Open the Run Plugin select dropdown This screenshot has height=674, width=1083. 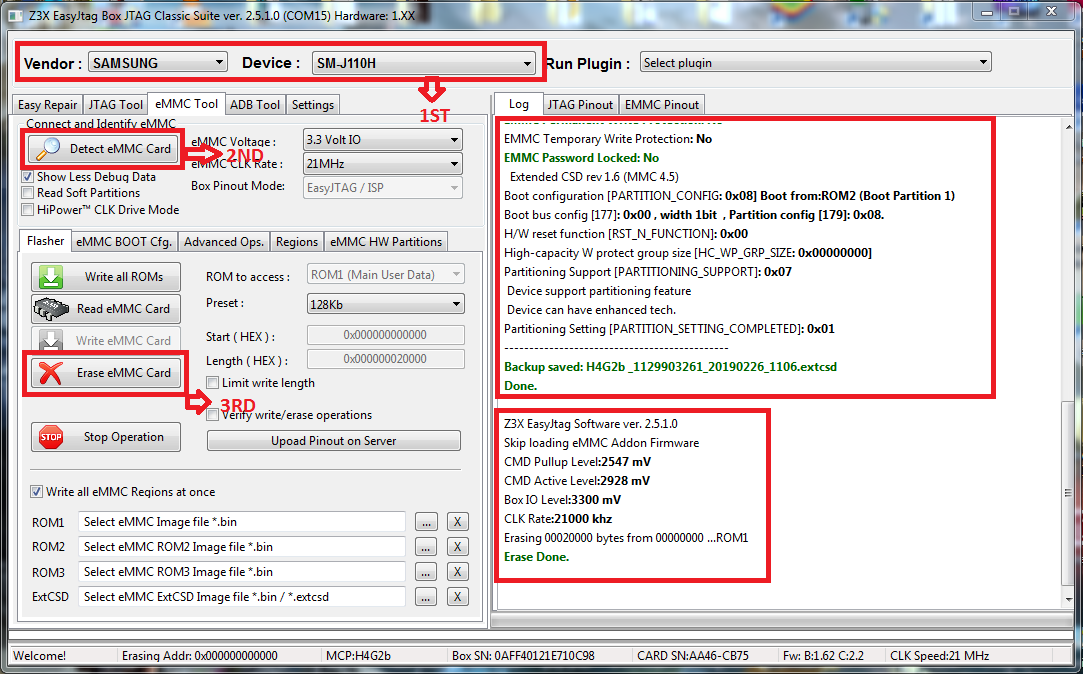816,62
